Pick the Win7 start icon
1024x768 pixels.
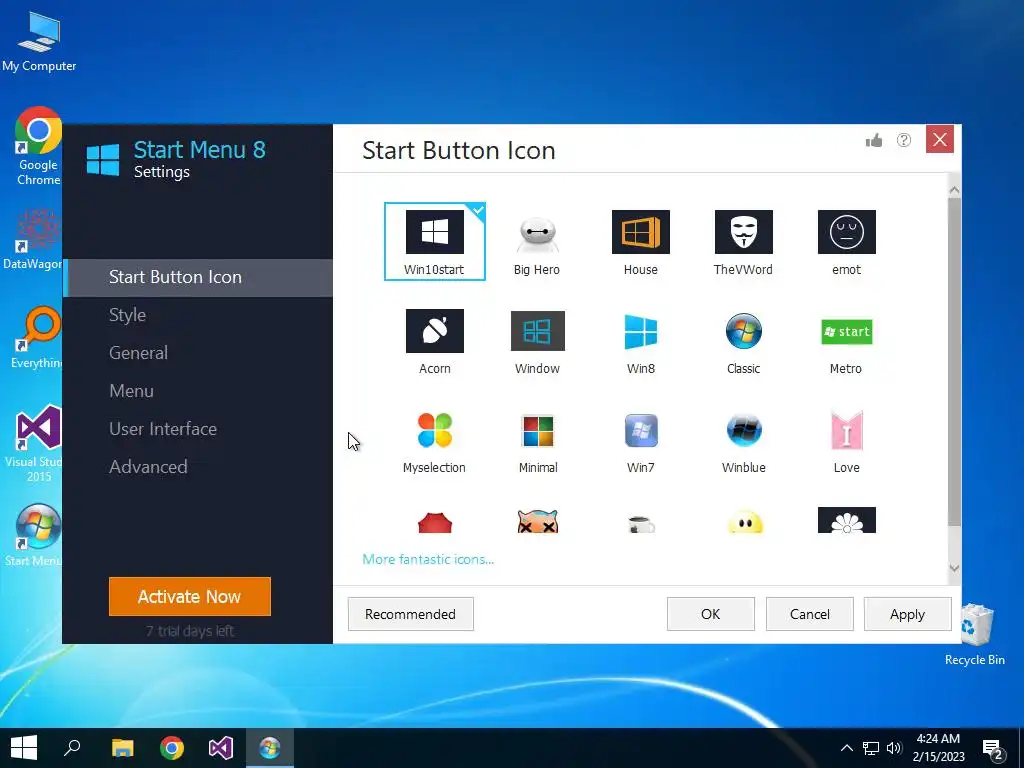641,441
